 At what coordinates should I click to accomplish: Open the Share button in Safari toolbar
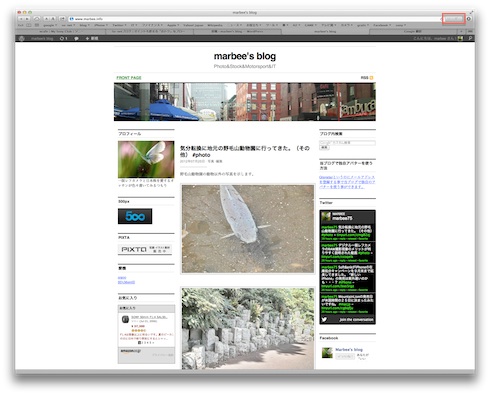point(62,19)
